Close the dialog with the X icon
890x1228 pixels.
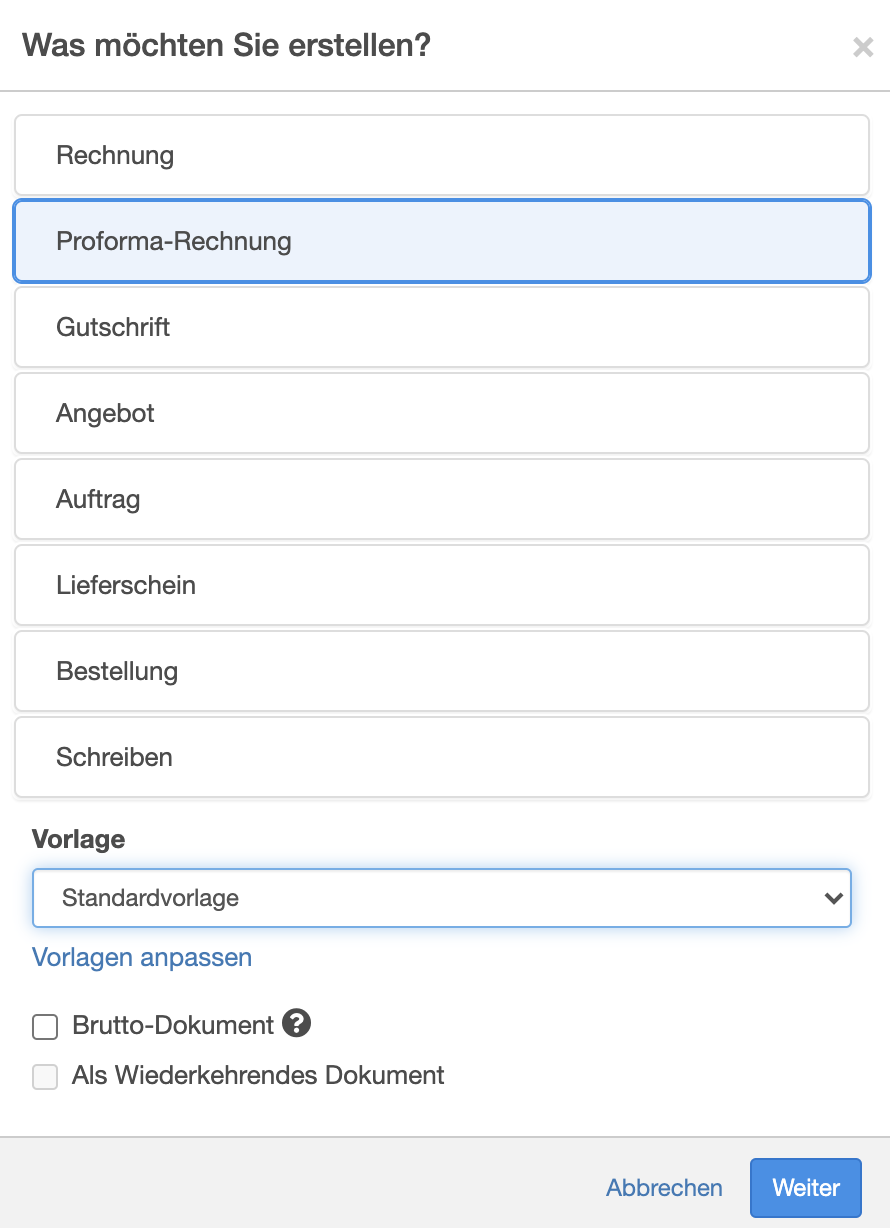click(x=863, y=47)
